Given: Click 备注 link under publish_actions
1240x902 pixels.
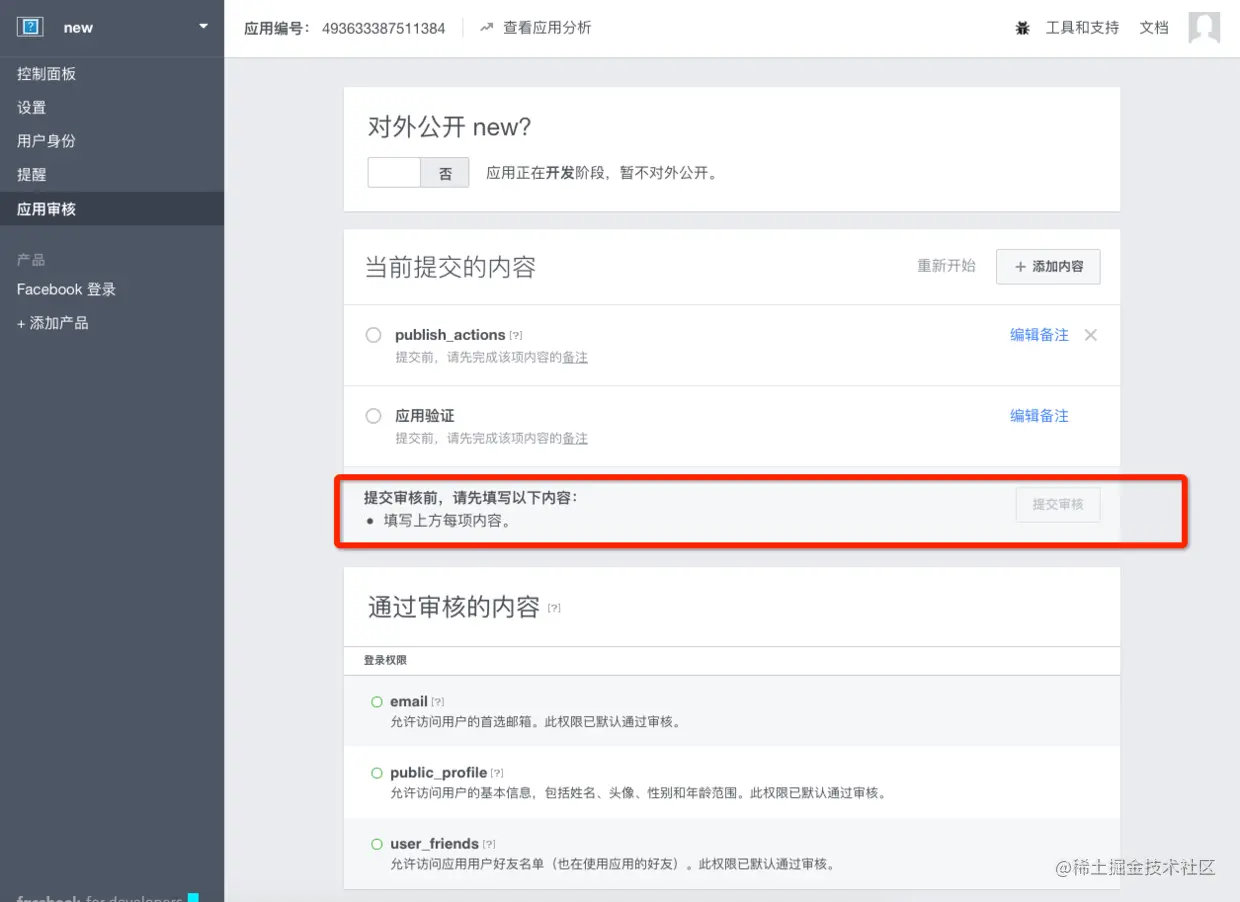Looking at the screenshot, I should [x=575, y=357].
